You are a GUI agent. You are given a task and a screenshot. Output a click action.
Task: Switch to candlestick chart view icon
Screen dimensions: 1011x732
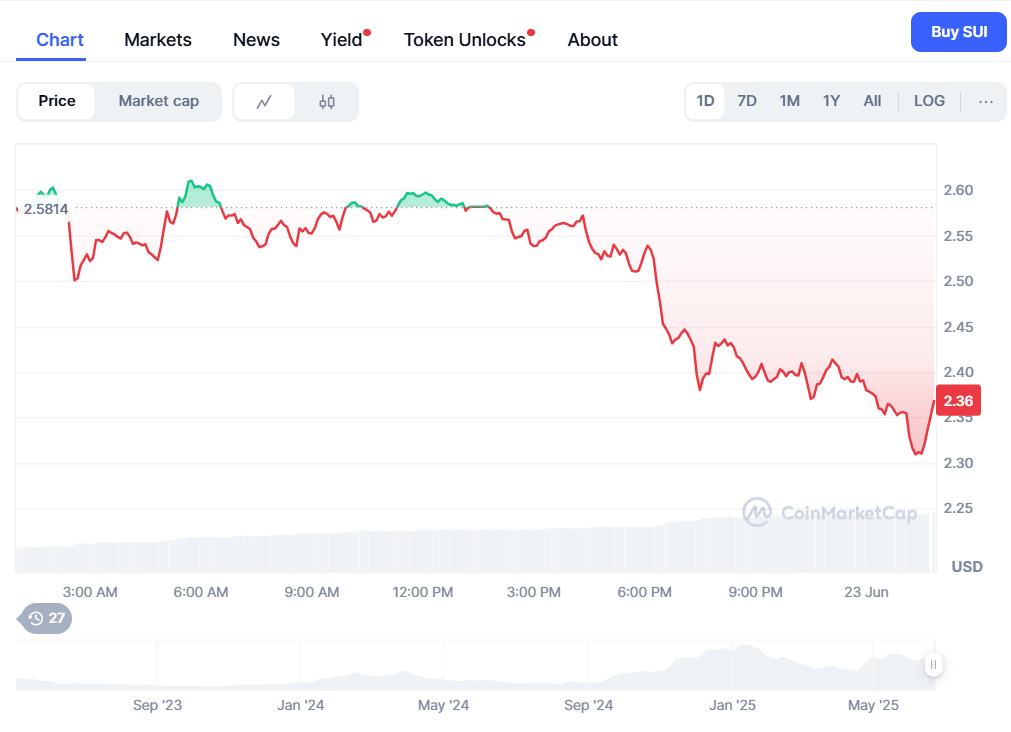(327, 102)
